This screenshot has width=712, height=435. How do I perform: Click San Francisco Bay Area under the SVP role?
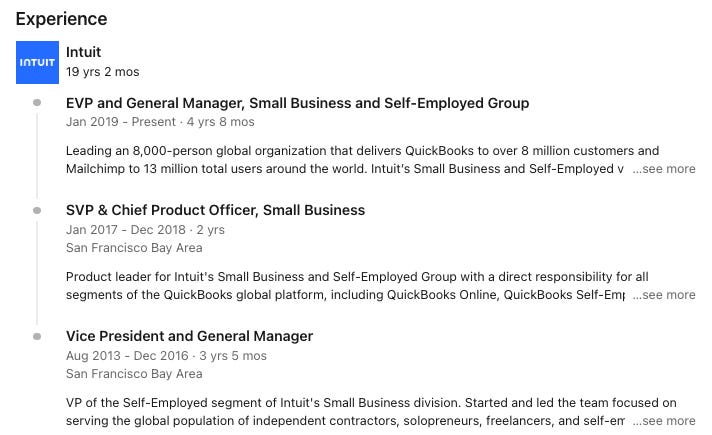point(134,247)
